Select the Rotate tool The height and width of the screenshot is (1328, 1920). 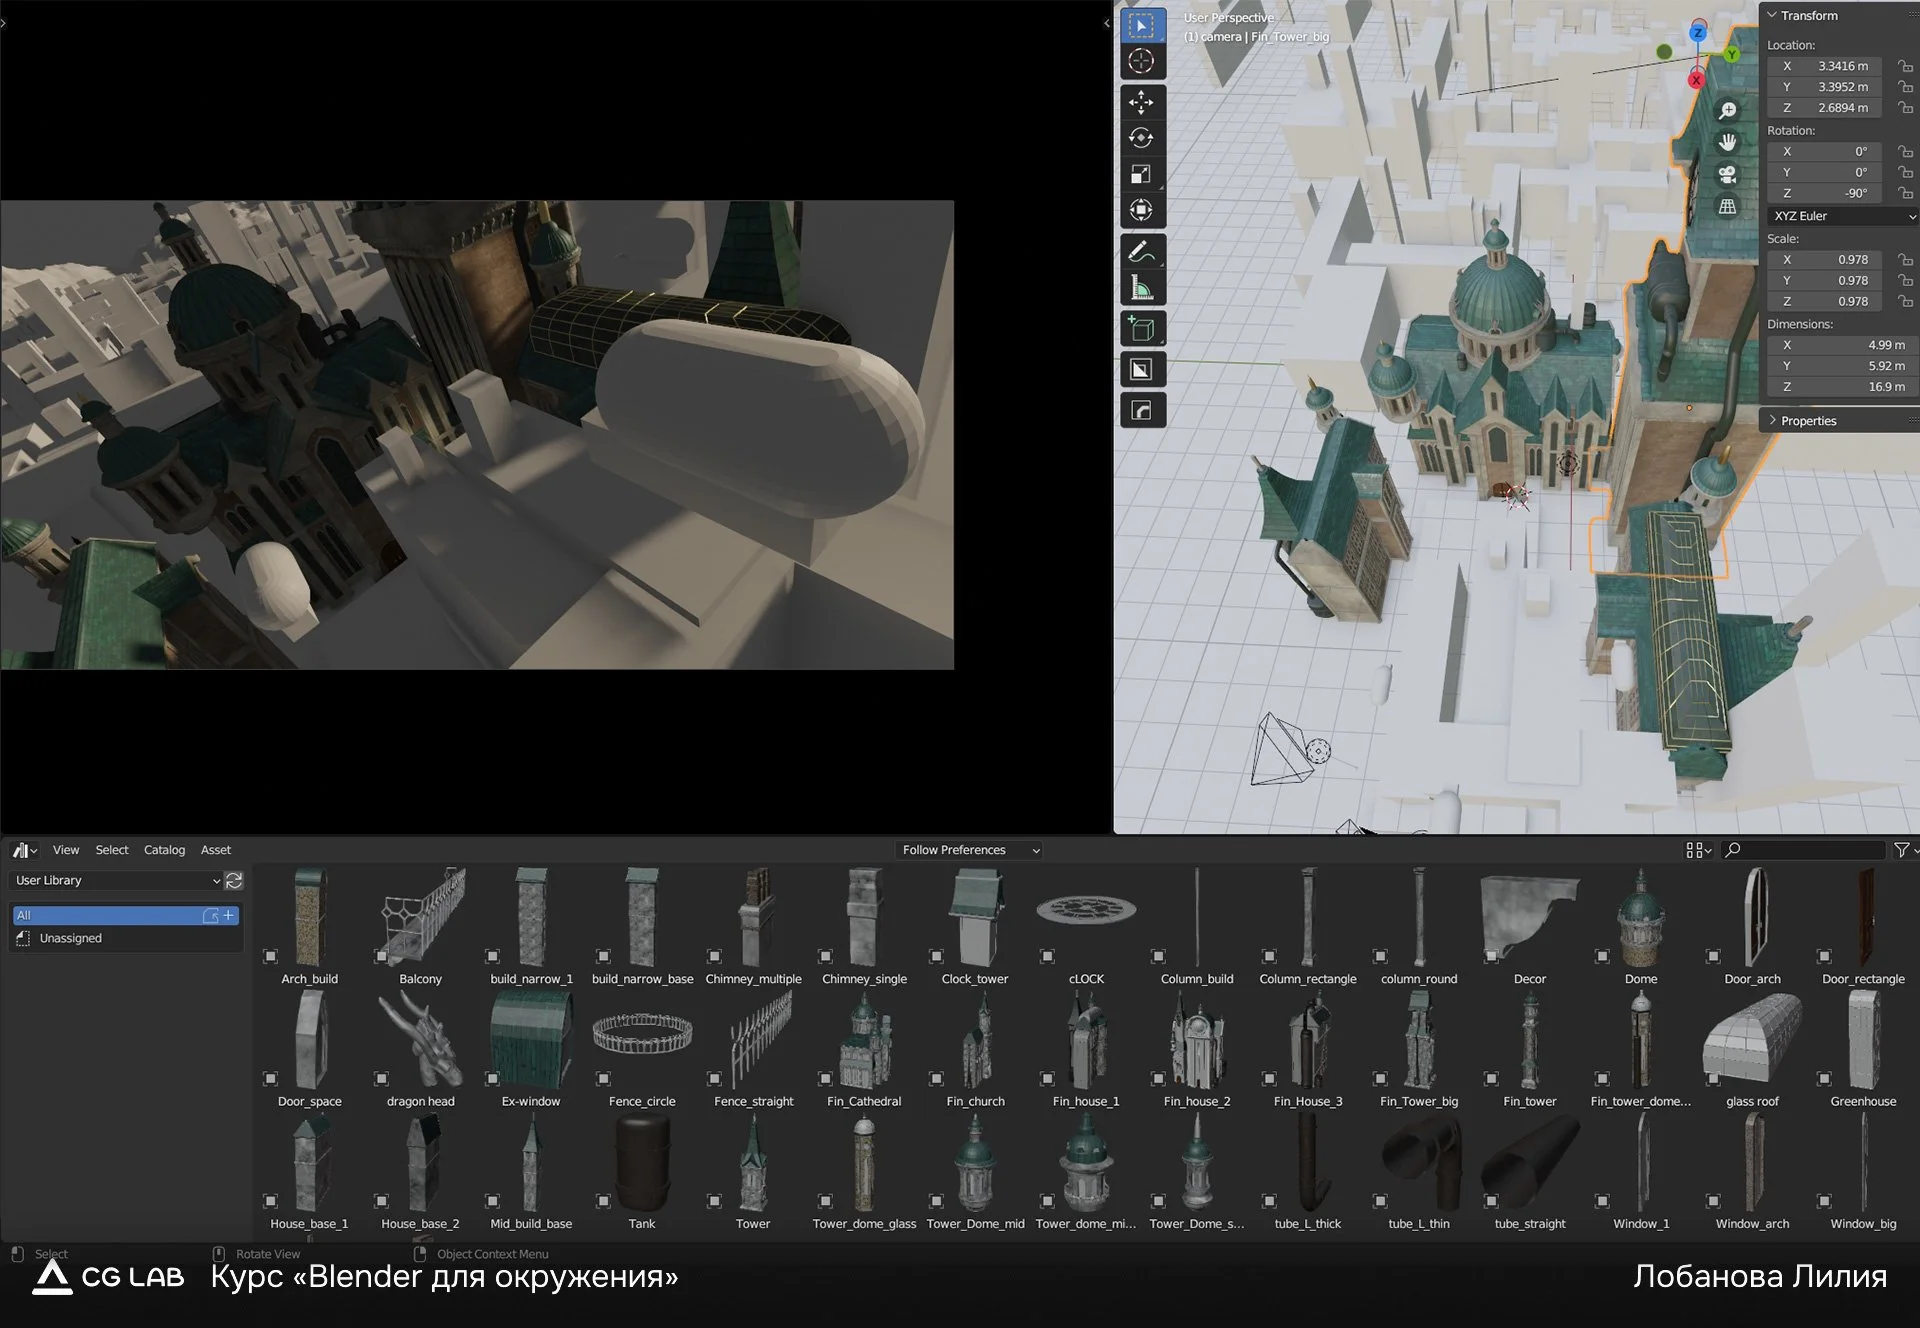(1141, 138)
